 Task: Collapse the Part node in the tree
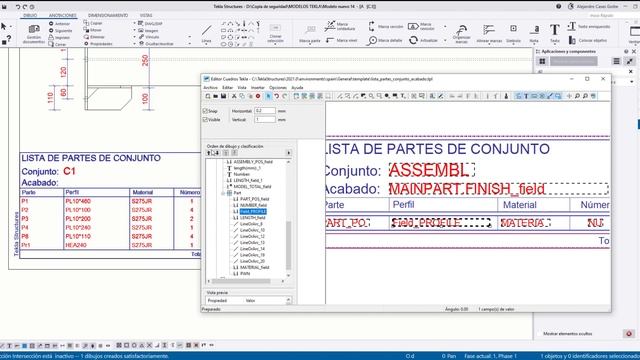223,193
